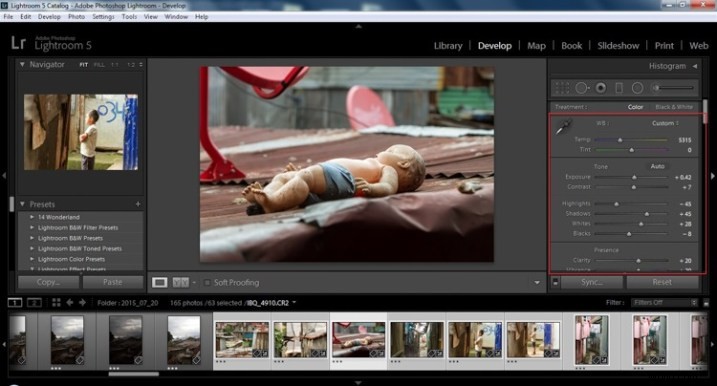The image size is (717, 386).
Task: Switch to Loupe view in toolbar
Action: pos(160,282)
